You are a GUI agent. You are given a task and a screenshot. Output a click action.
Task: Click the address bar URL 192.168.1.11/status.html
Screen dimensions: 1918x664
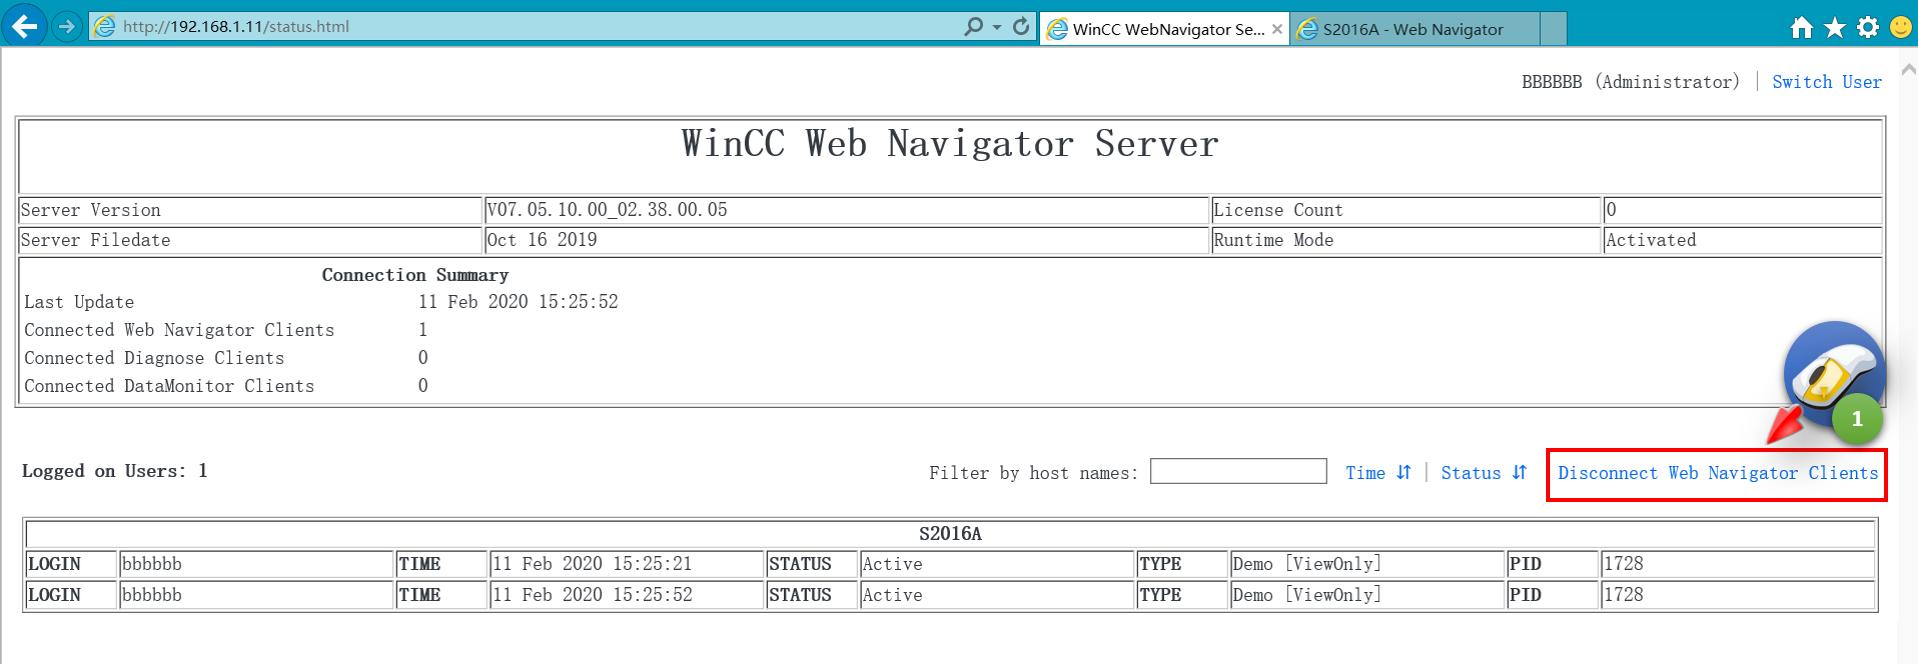(x=236, y=26)
